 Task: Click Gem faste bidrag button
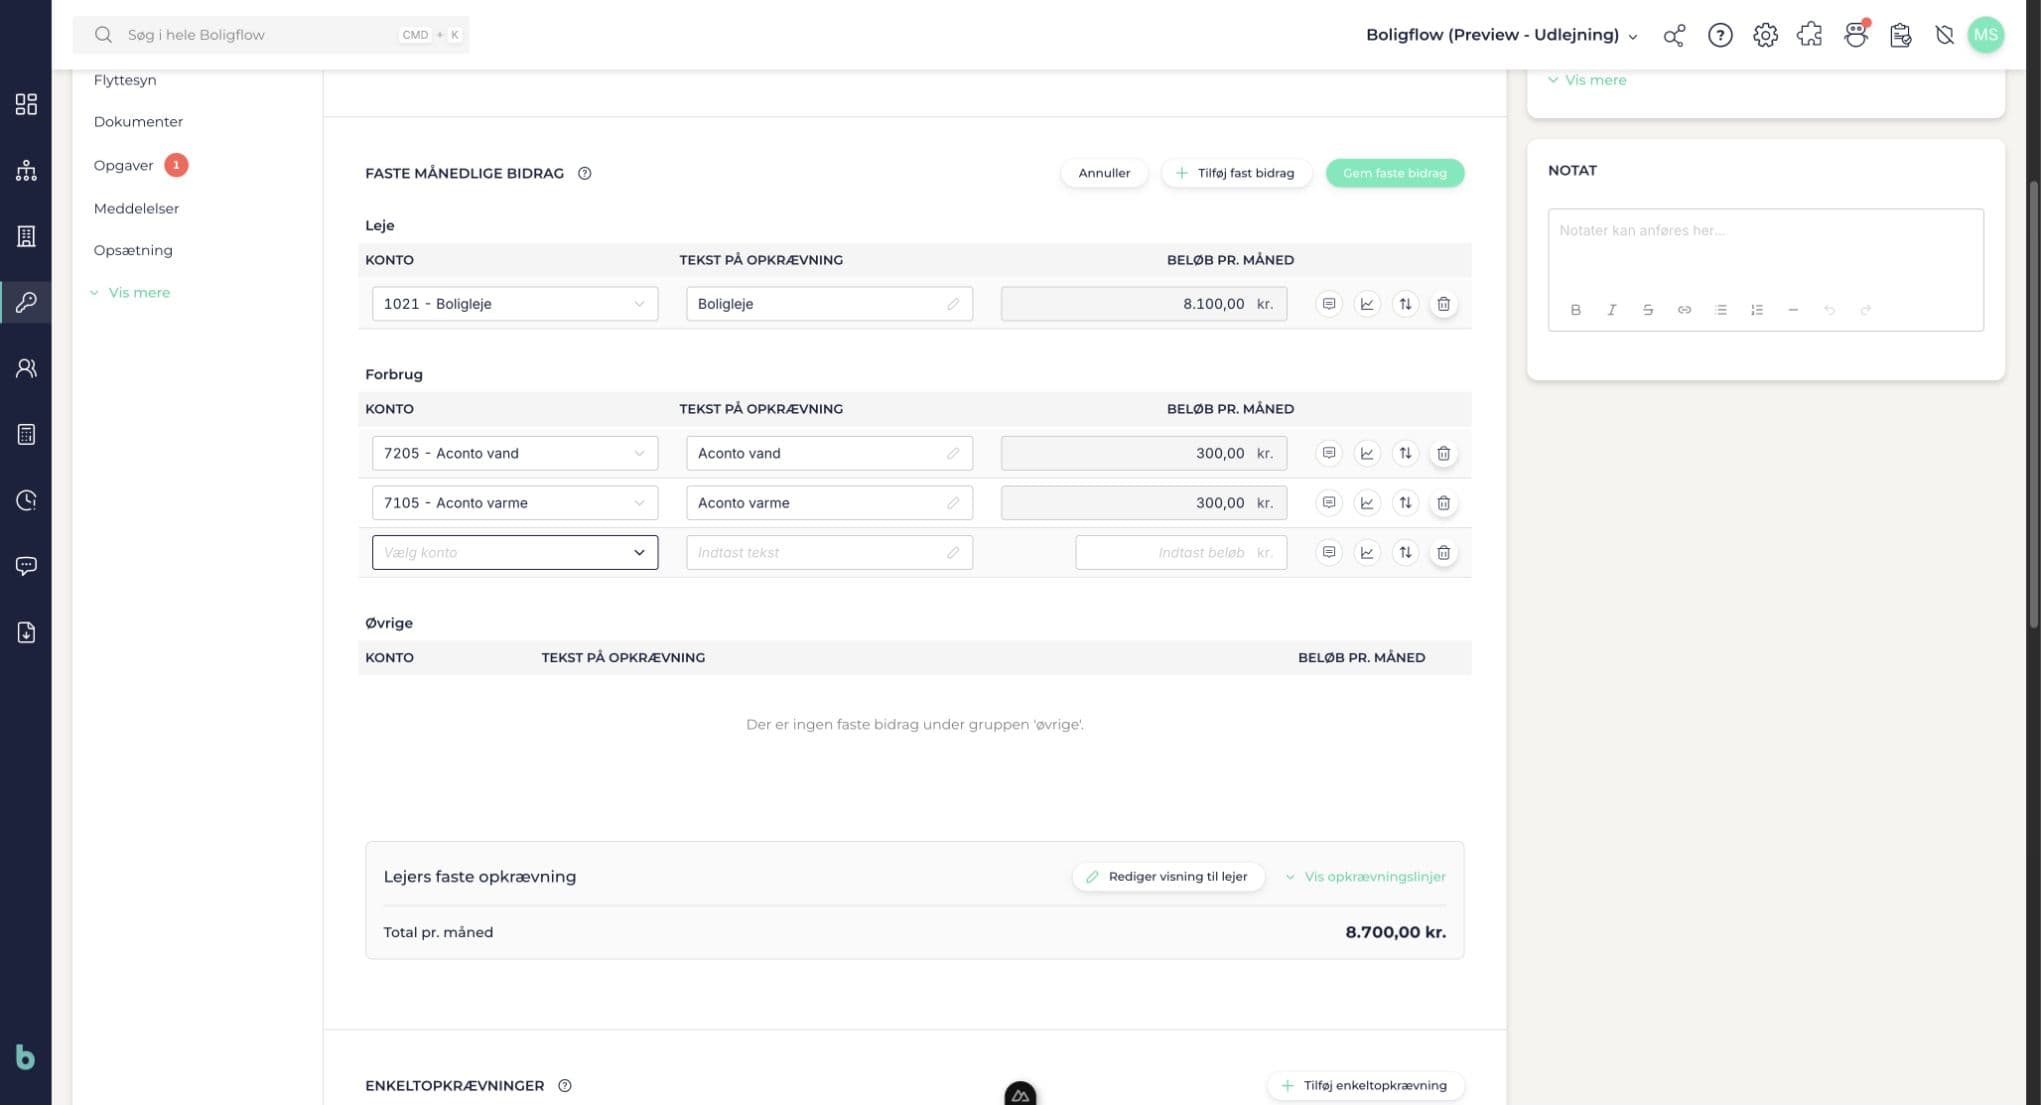pos(1394,173)
